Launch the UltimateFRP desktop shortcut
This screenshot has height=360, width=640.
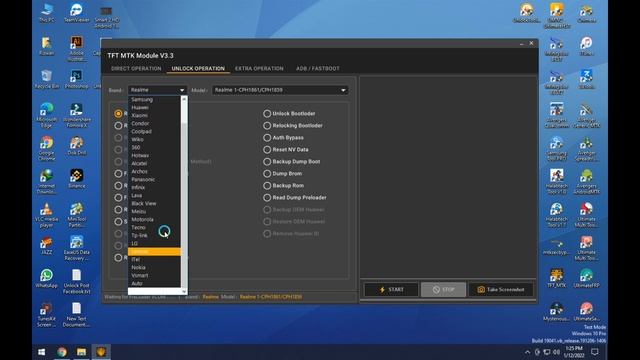(x=586, y=278)
